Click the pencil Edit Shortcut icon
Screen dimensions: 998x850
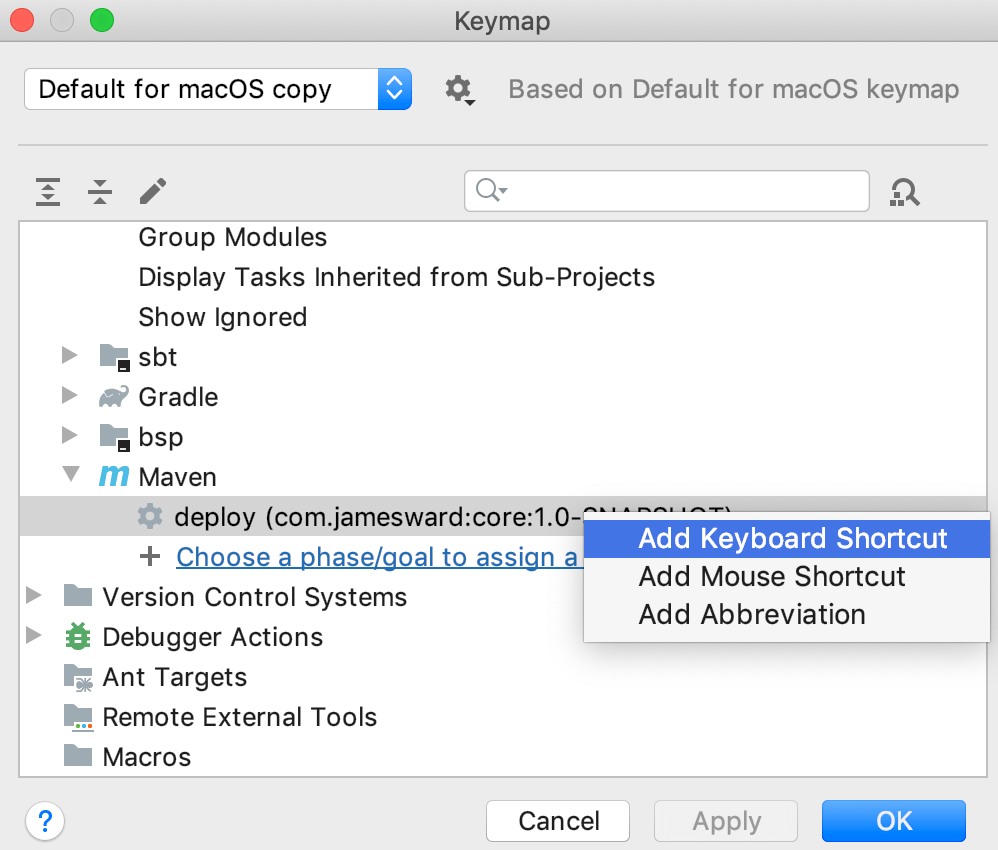click(x=153, y=190)
